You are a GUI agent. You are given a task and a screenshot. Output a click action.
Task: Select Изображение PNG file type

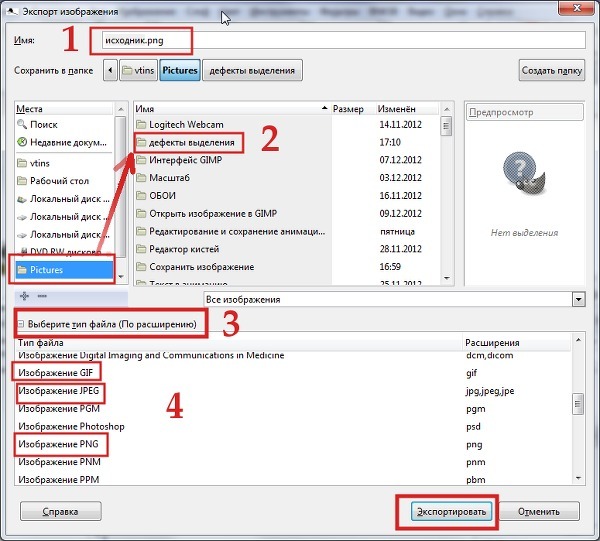coord(293,444)
